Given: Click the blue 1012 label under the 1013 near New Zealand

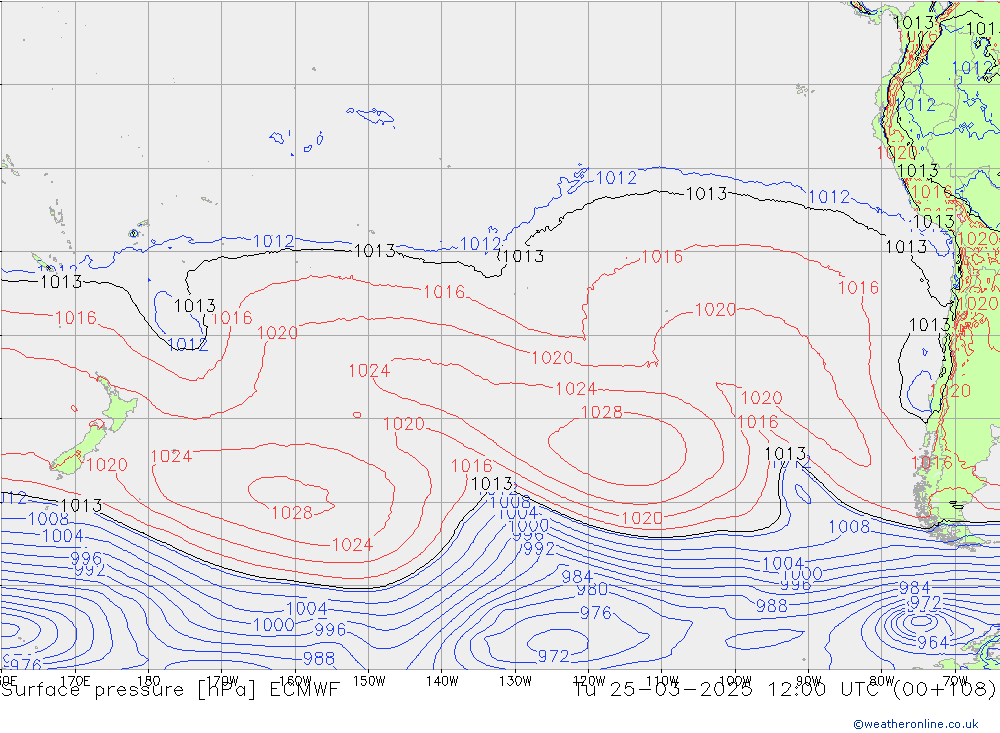Looking at the screenshot, I should click(188, 345).
